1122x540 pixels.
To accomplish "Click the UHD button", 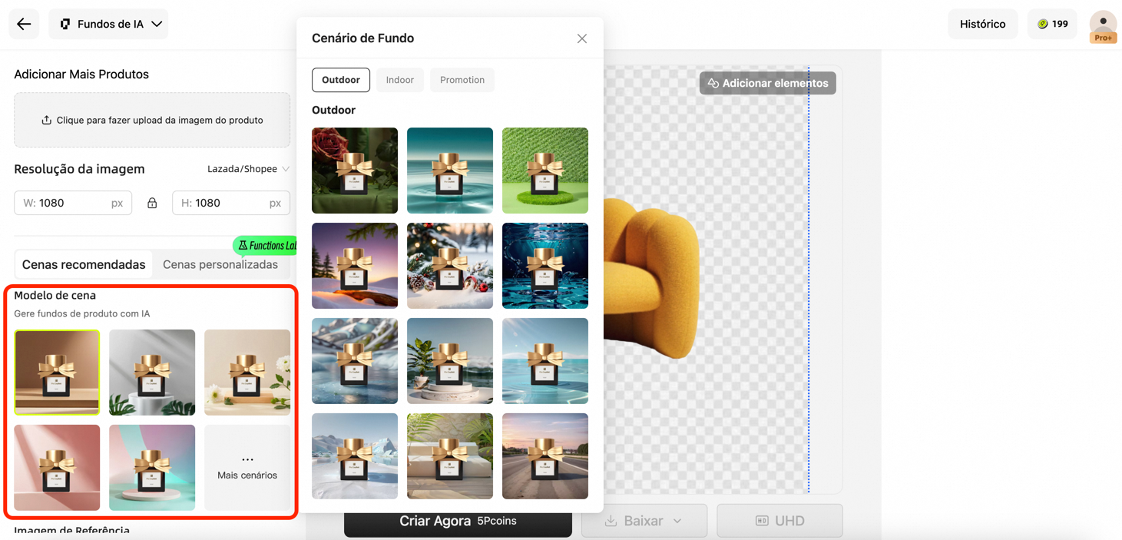I will pos(779,521).
